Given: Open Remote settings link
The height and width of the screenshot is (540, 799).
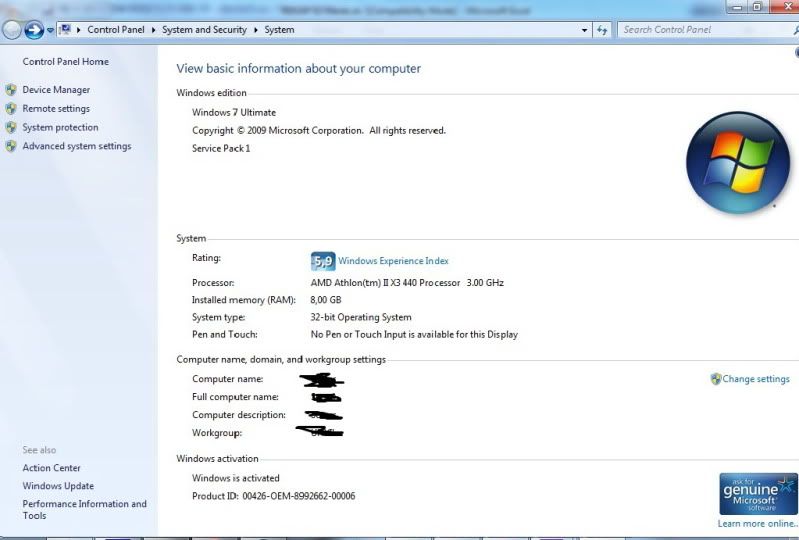Looking at the screenshot, I should click(x=56, y=109).
